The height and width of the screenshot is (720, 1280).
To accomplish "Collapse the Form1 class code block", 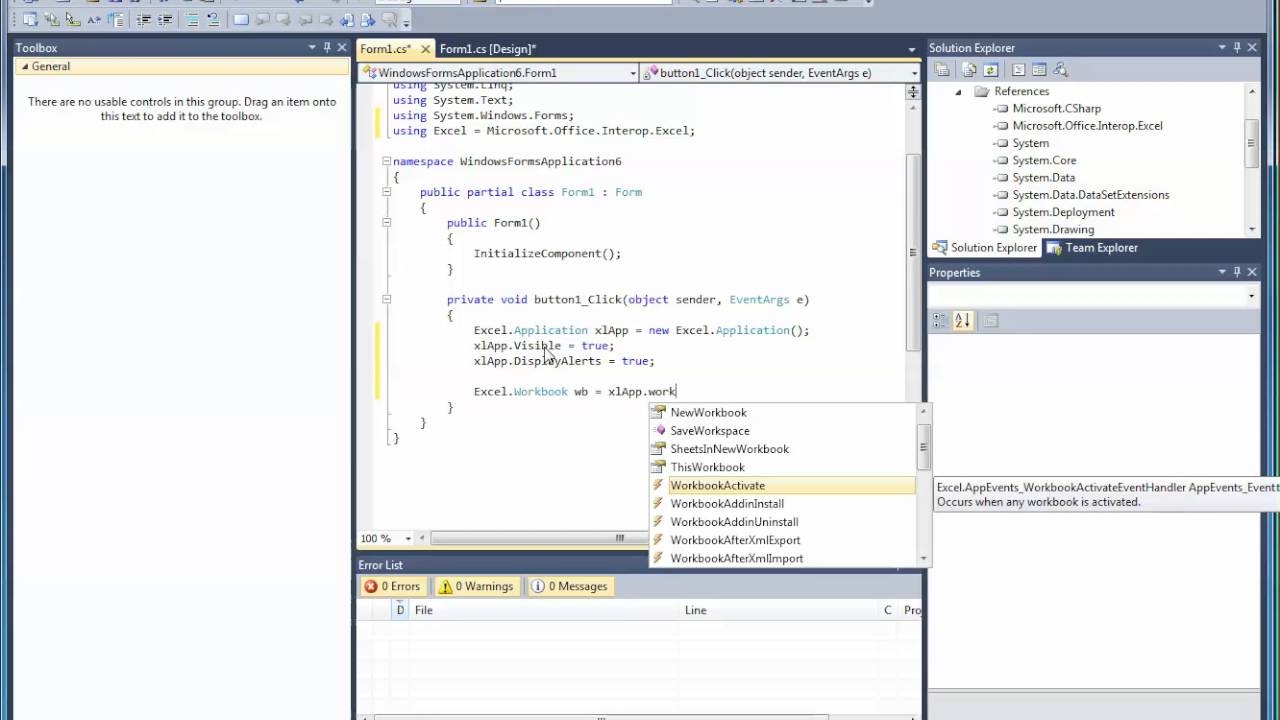I will [386, 192].
